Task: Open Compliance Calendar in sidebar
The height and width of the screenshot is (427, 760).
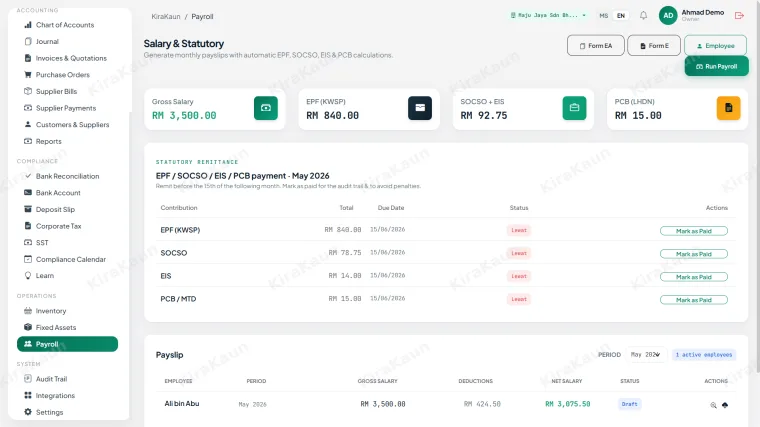Action: 71,259
